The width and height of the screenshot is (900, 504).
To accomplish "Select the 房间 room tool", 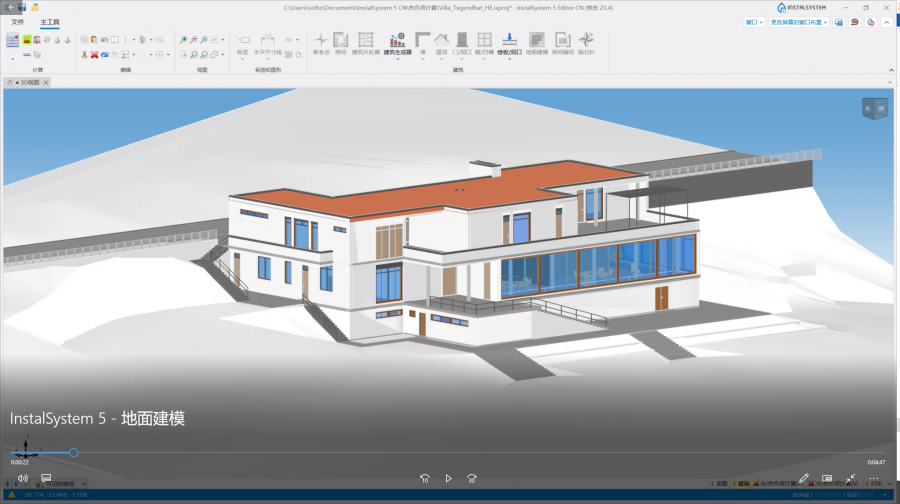I will (x=341, y=42).
